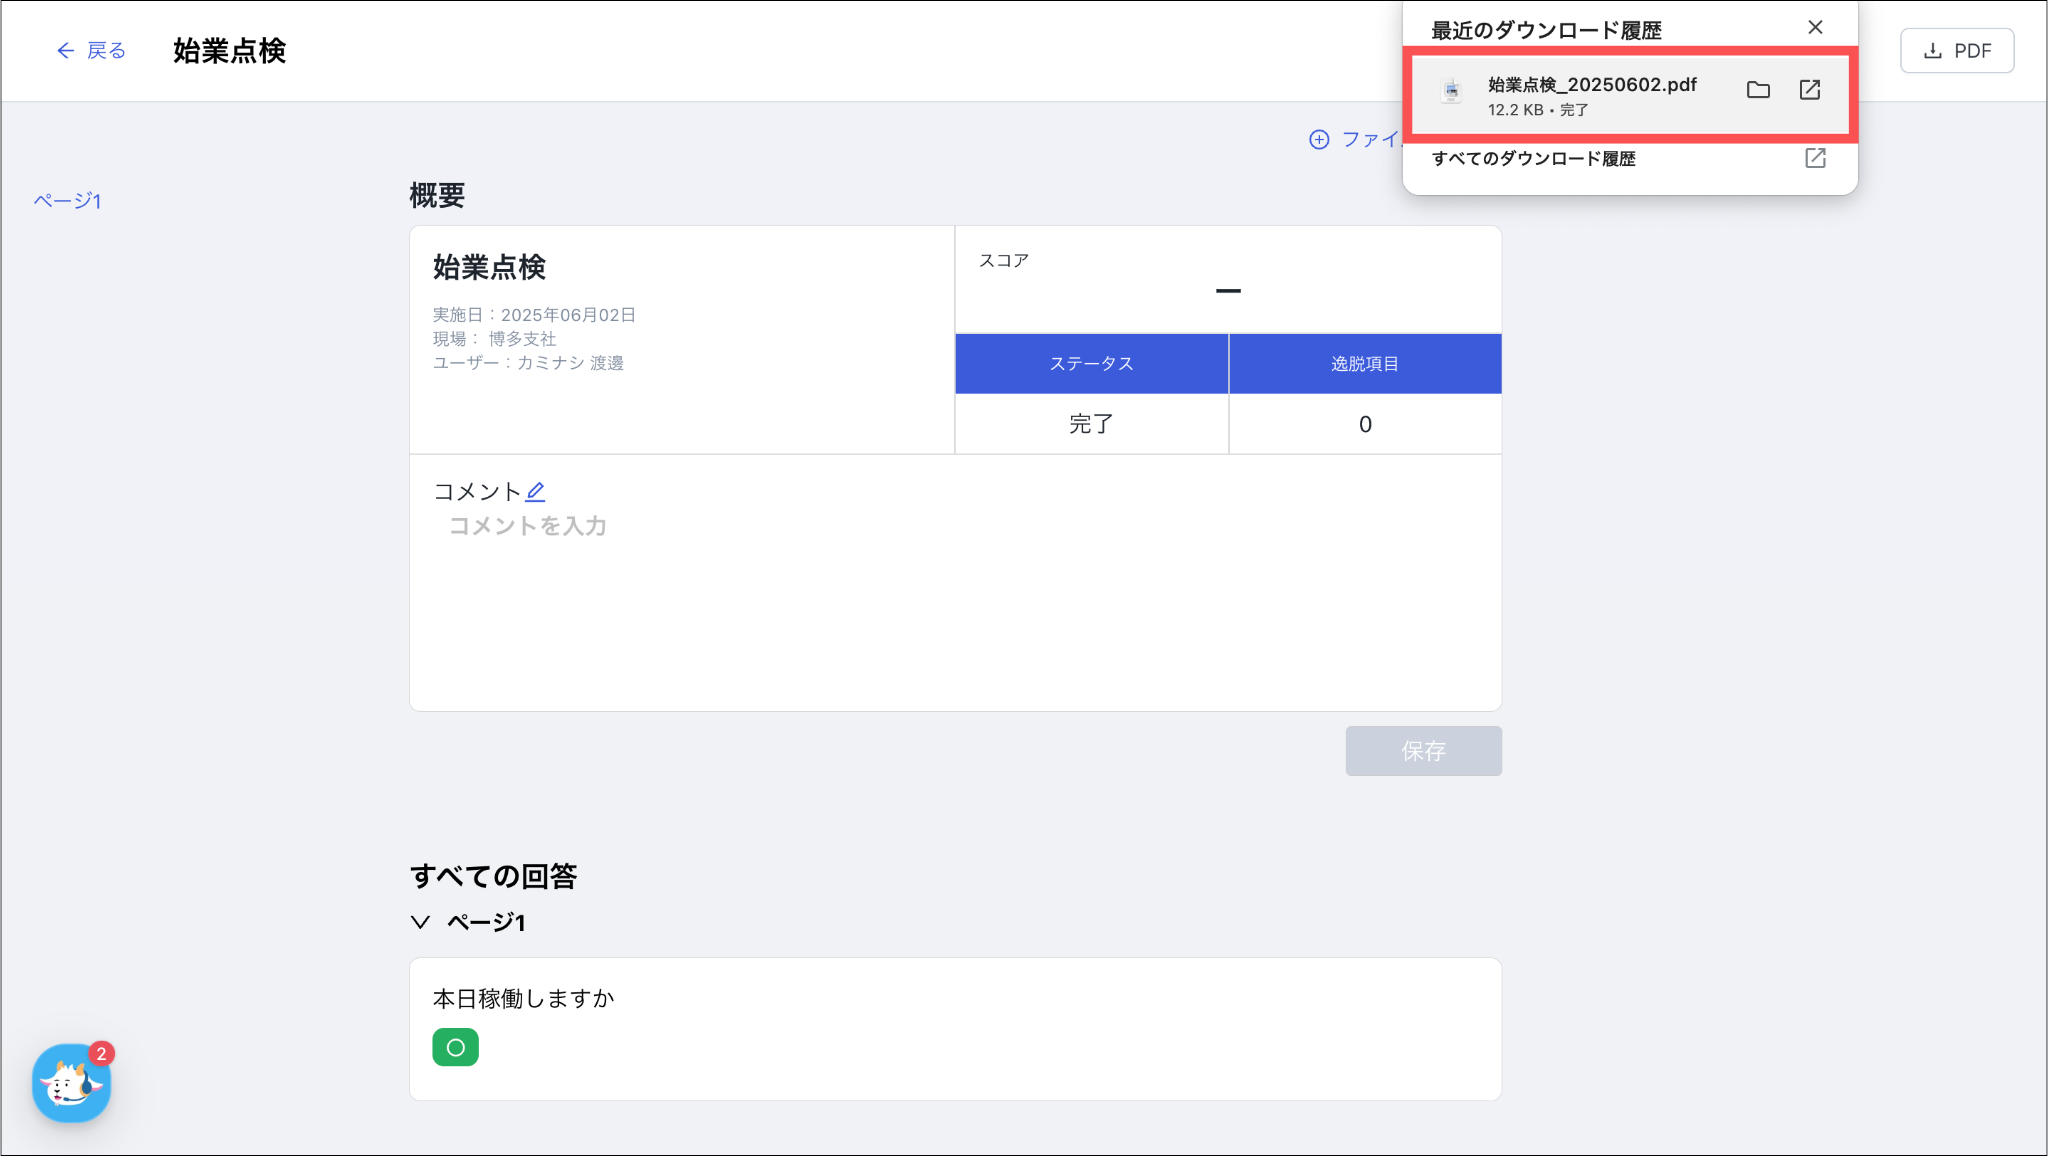Screen dimensions: 2048x1156
Task: Click the 逸脱項目 header cell
Action: (1364, 364)
